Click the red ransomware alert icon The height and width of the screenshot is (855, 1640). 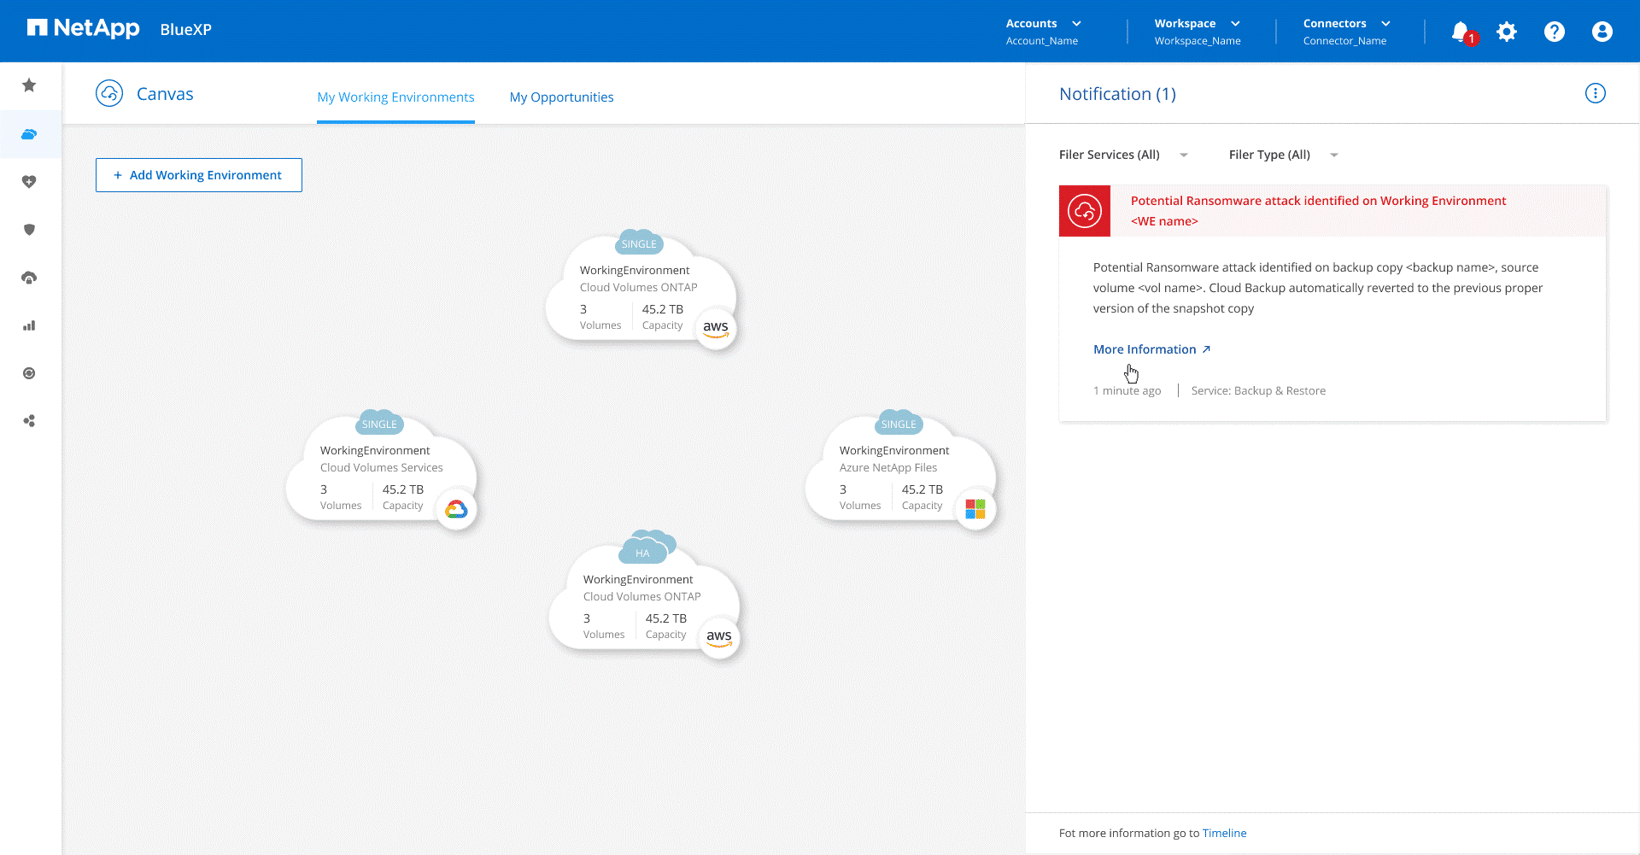tap(1084, 211)
